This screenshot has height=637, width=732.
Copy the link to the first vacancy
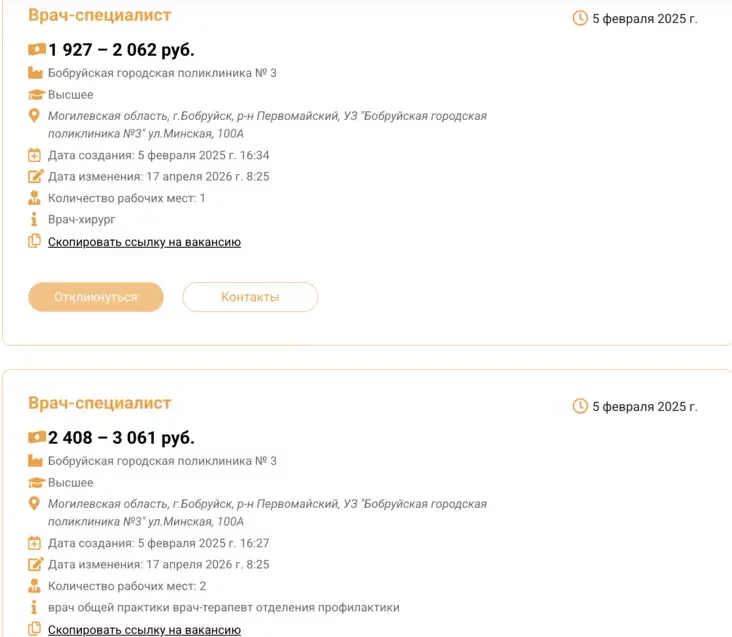click(x=144, y=242)
